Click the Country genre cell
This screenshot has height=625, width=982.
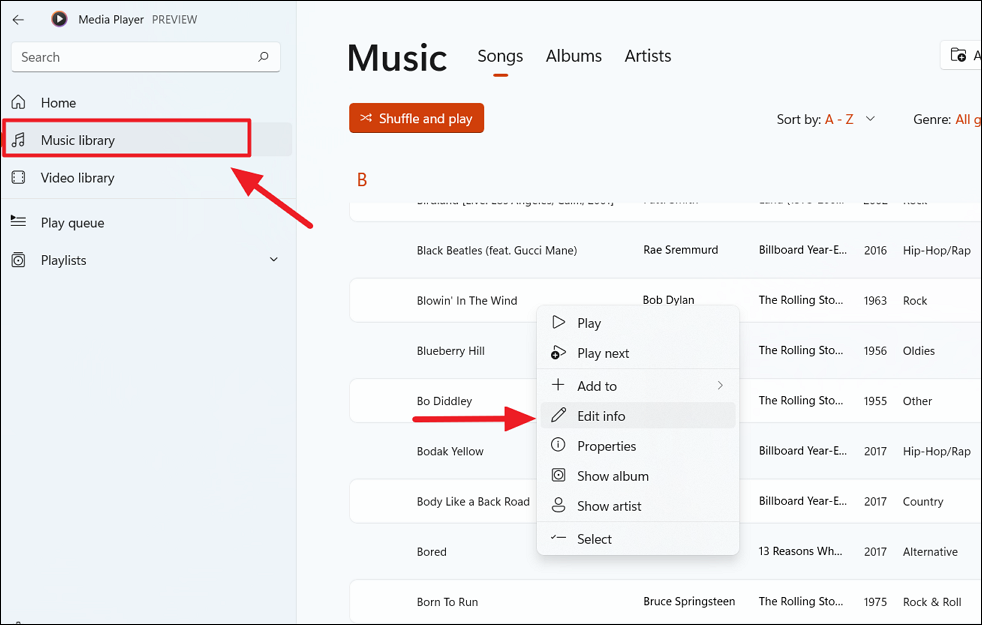(x=923, y=502)
